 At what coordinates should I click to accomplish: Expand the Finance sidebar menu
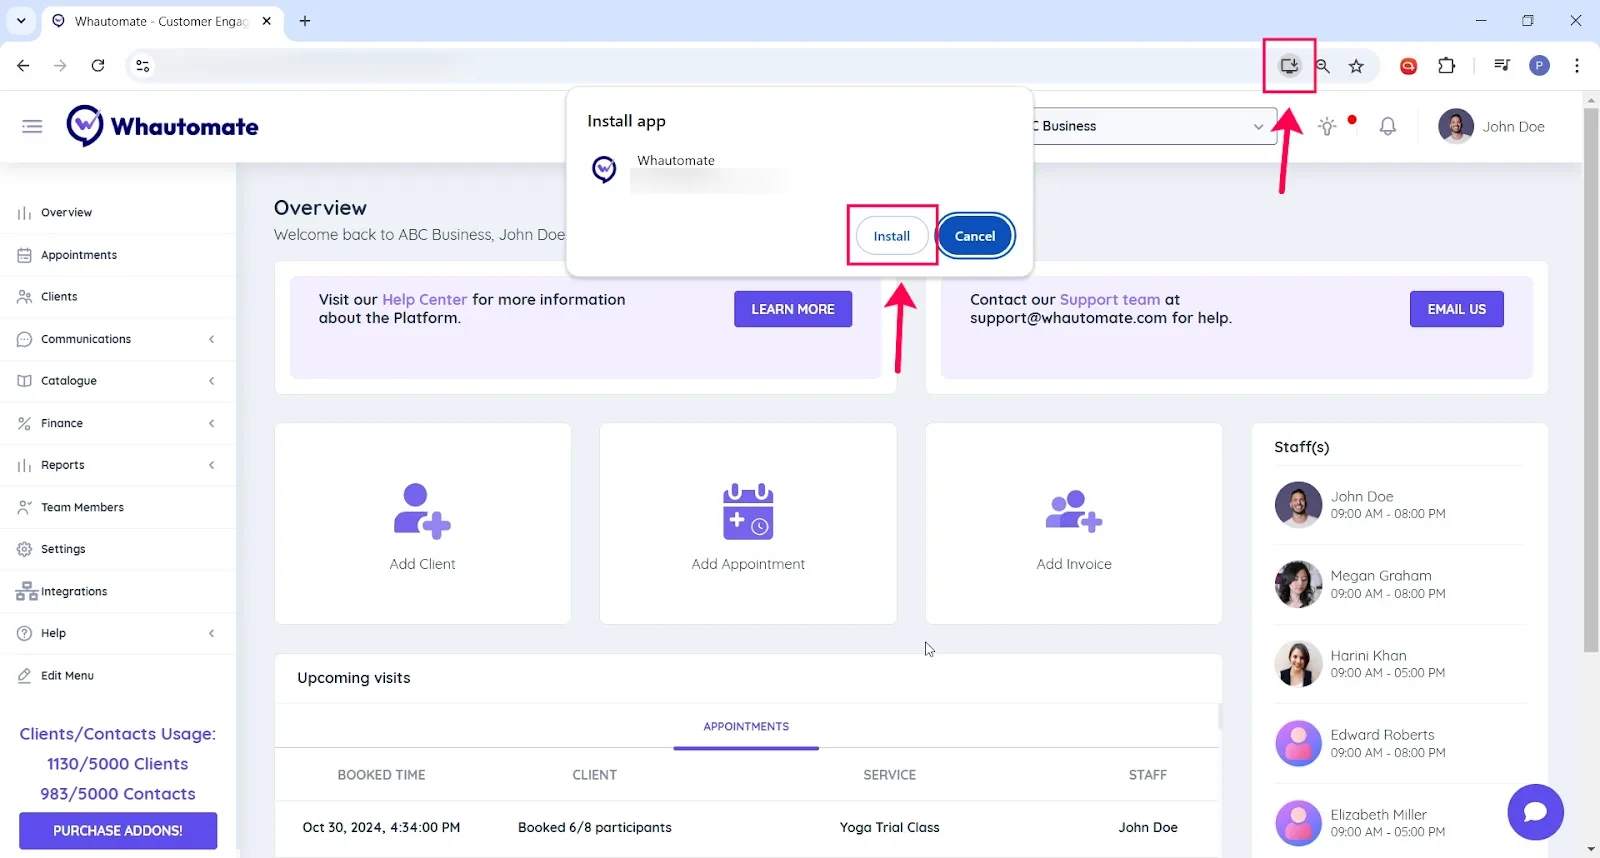118,423
